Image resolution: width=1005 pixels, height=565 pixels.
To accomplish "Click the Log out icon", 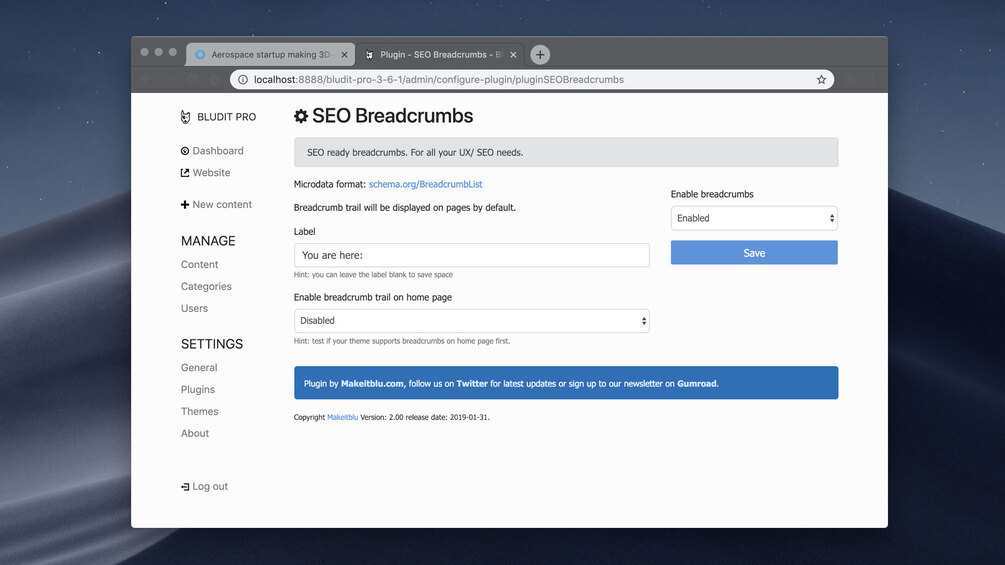I will click(x=185, y=487).
